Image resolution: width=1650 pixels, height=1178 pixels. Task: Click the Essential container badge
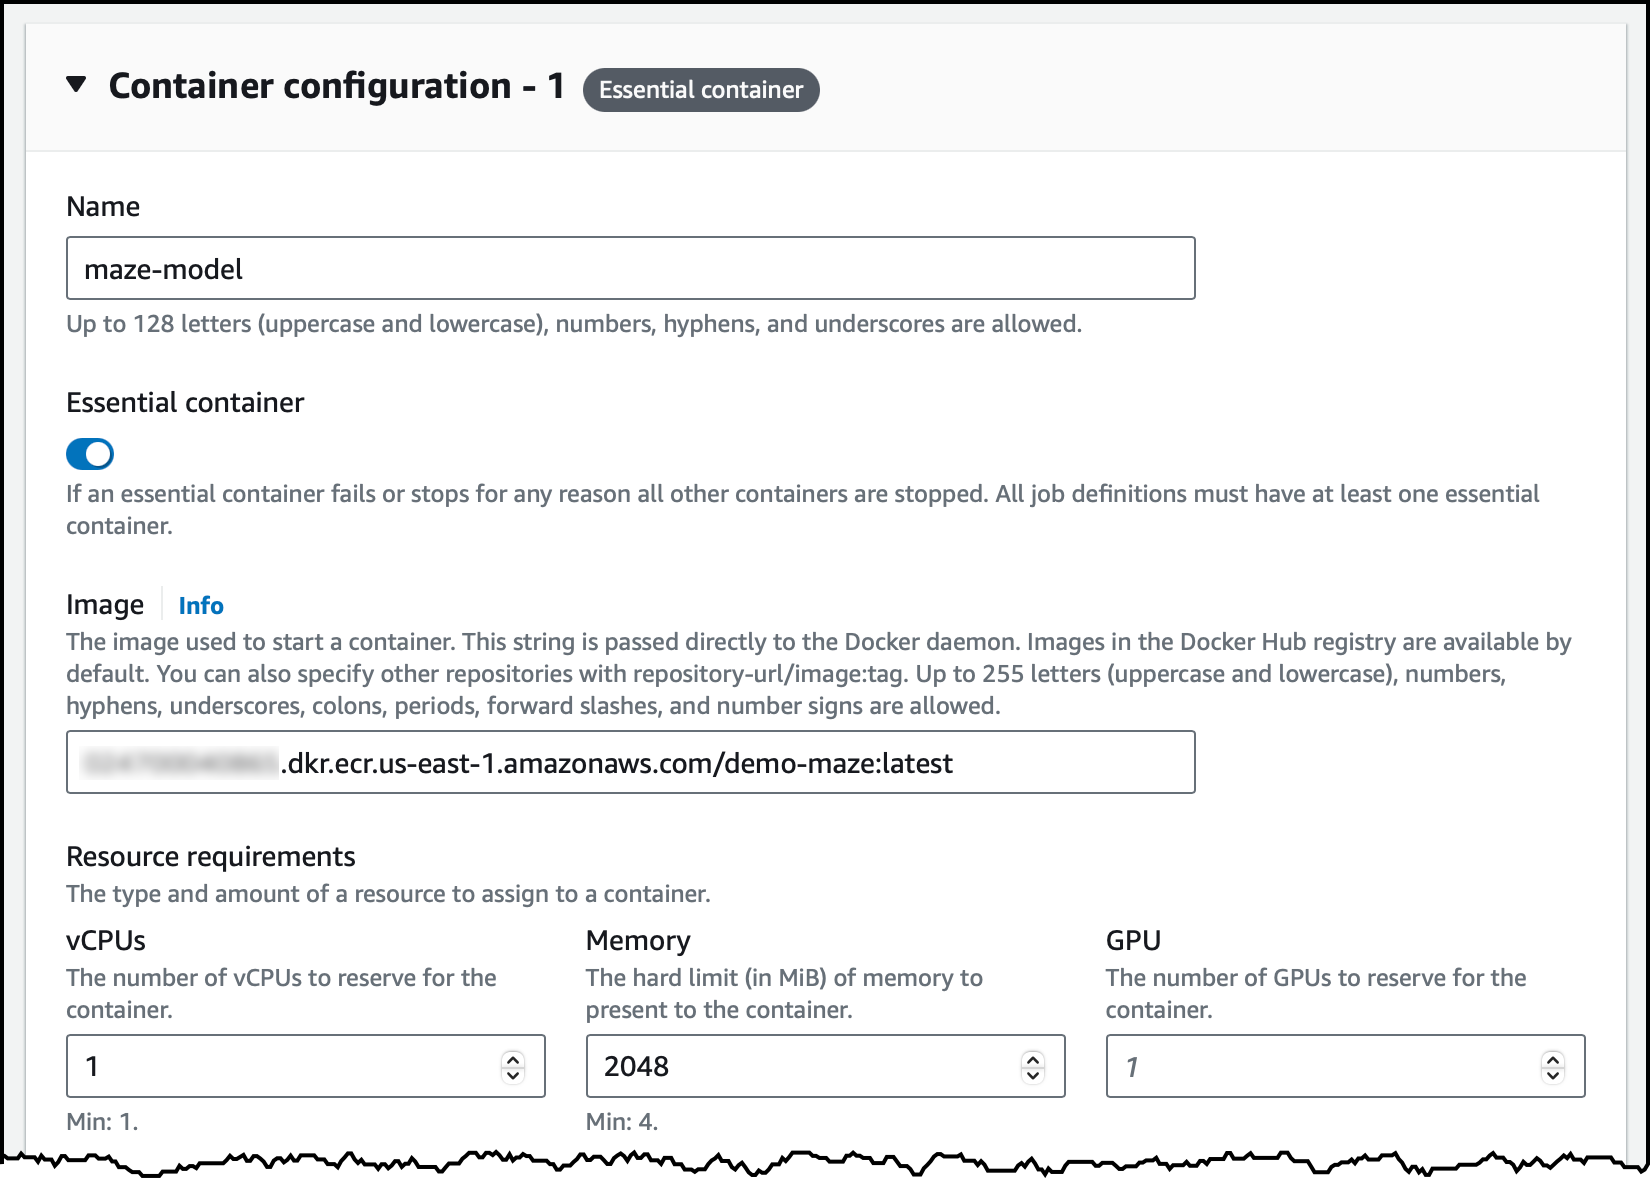[x=701, y=90]
